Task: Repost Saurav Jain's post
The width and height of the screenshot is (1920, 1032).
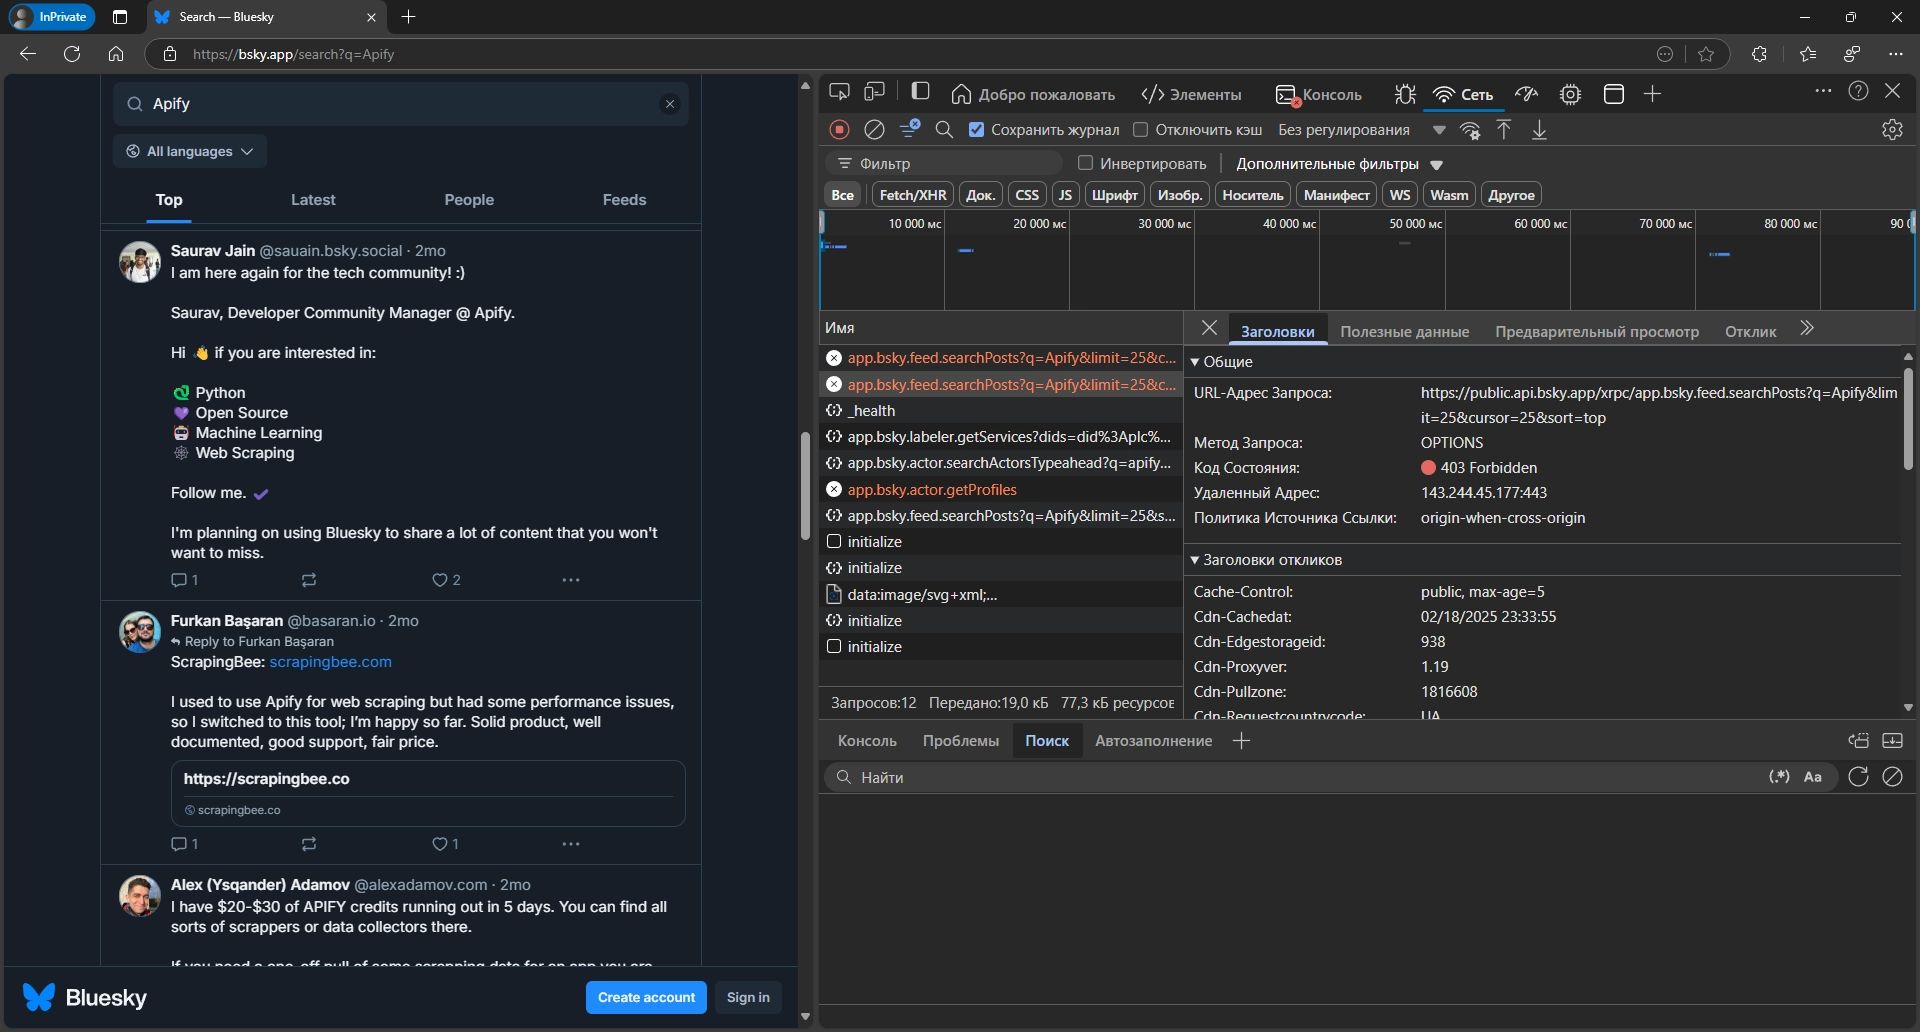Action: (x=309, y=580)
